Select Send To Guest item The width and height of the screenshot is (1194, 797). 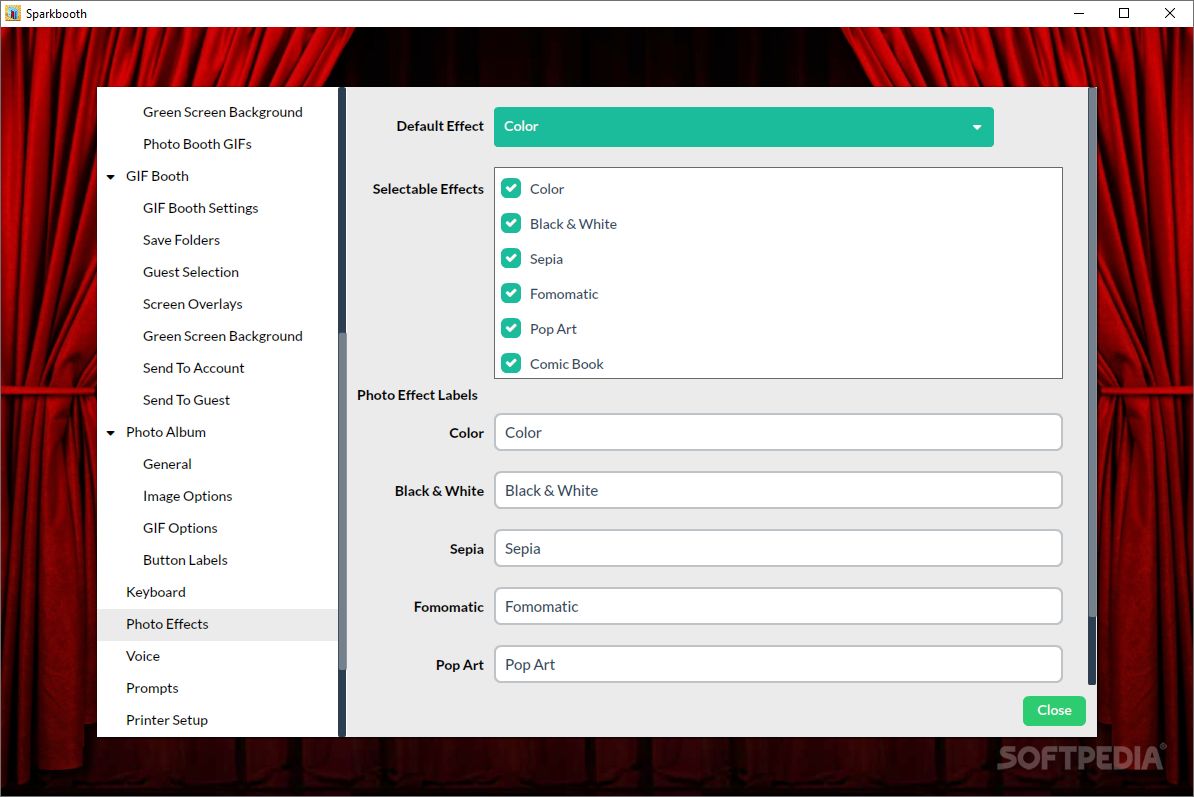click(186, 400)
